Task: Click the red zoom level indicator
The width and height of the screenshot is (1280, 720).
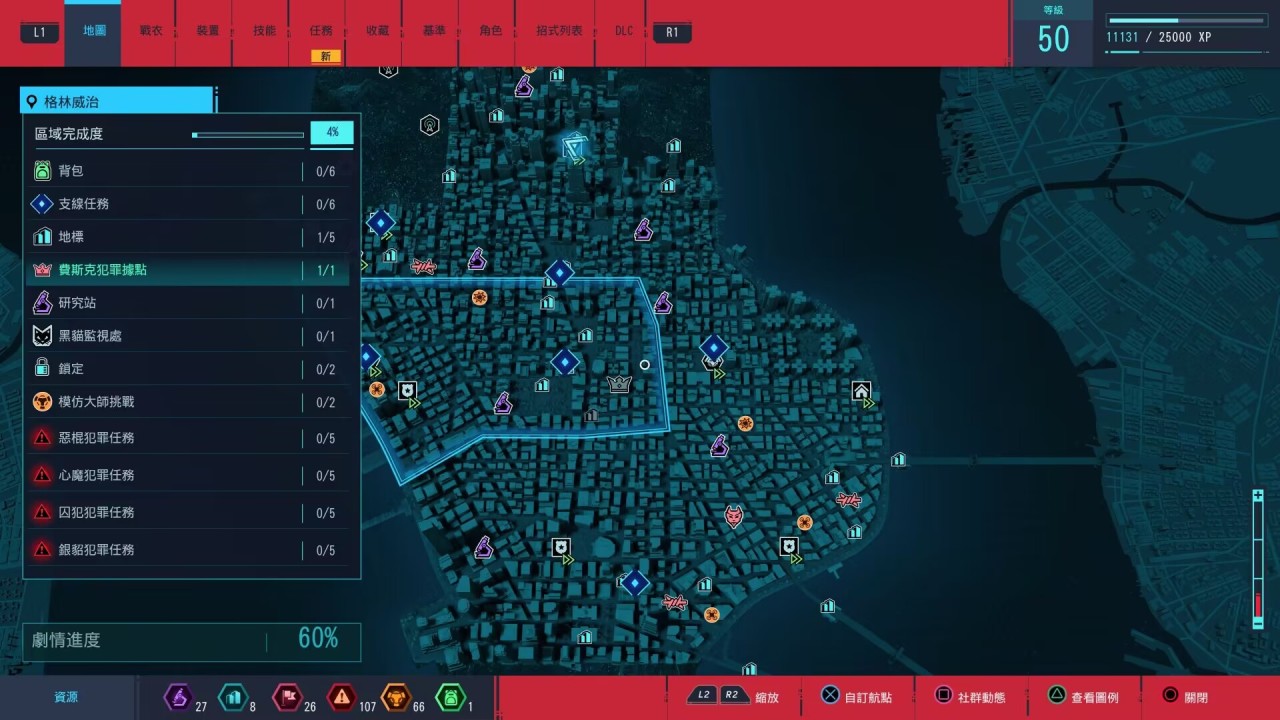Action: pyautogui.click(x=1258, y=604)
